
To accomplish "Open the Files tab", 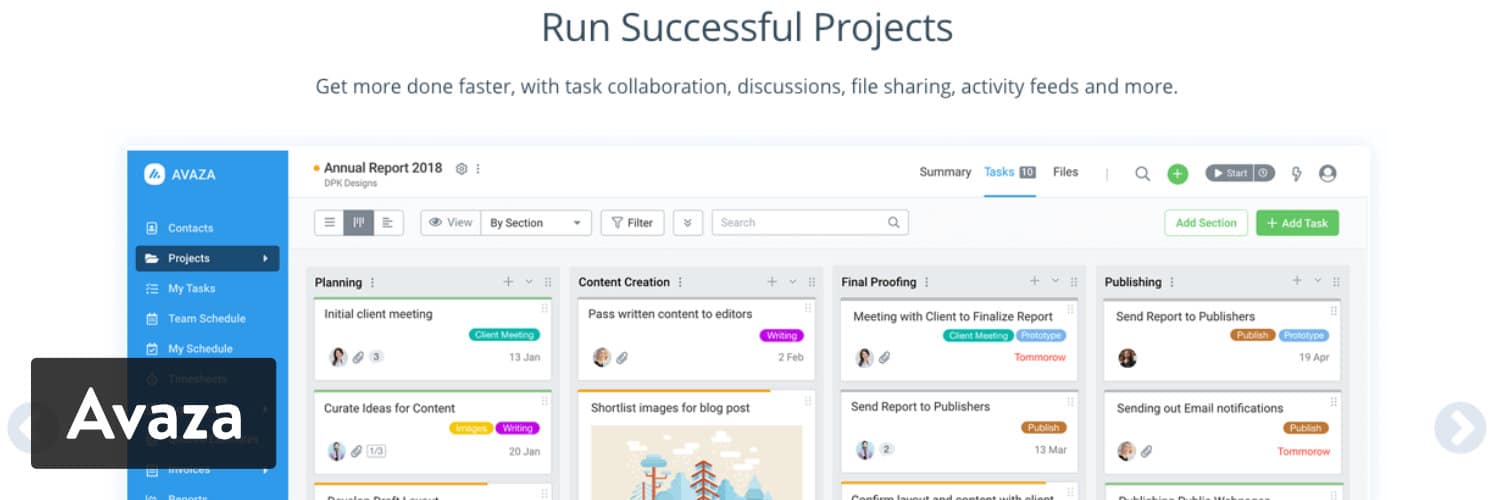I will tap(1066, 172).
